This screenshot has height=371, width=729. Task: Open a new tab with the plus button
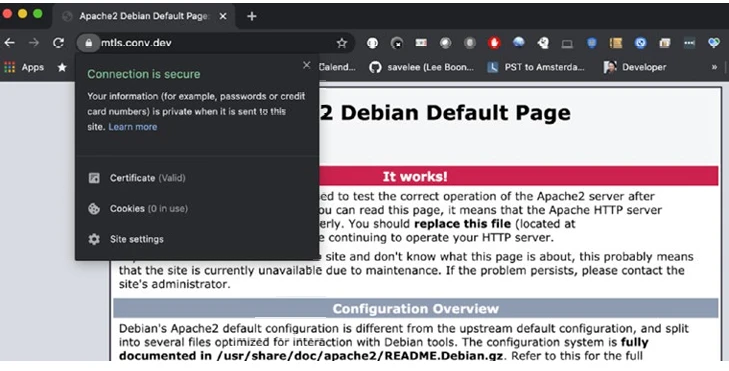pos(252,16)
